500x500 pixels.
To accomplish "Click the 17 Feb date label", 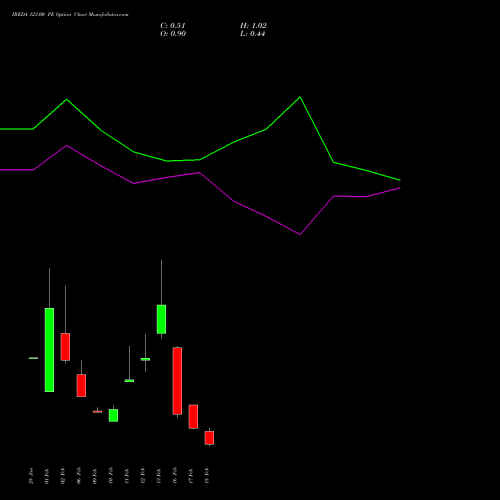I will click(x=191, y=476).
